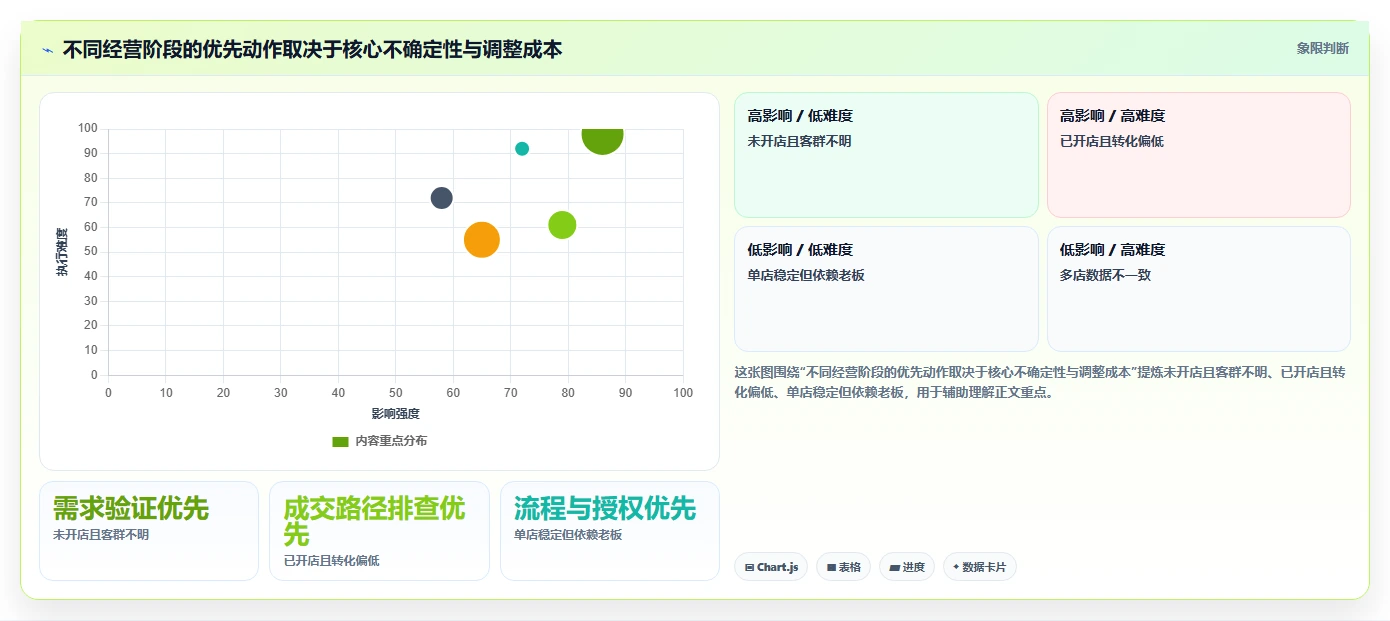Select the 成交路径排查优先 metric heading
The height and width of the screenshot is (621, 1390).
coord(375,522)
